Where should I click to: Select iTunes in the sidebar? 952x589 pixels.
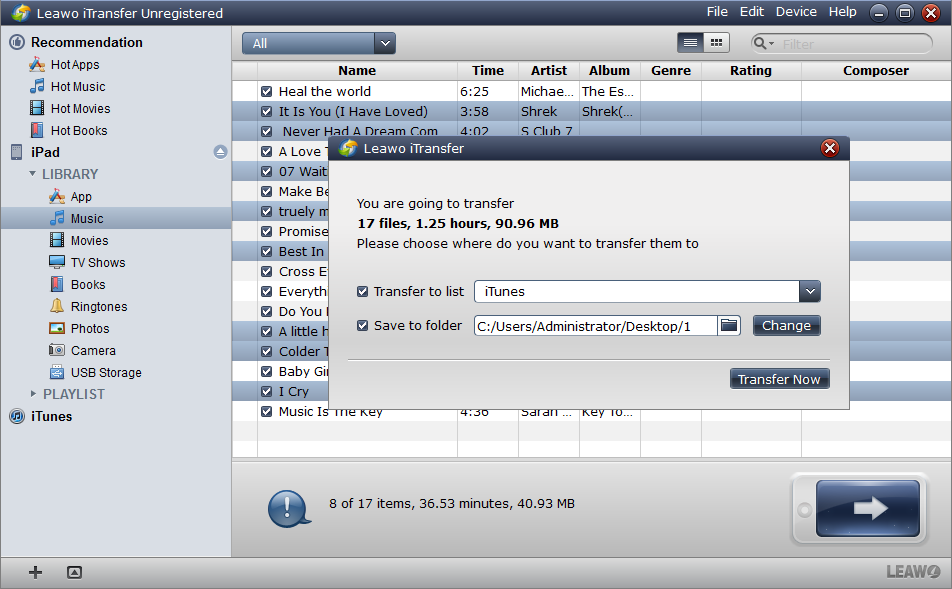tap(51, 417)
